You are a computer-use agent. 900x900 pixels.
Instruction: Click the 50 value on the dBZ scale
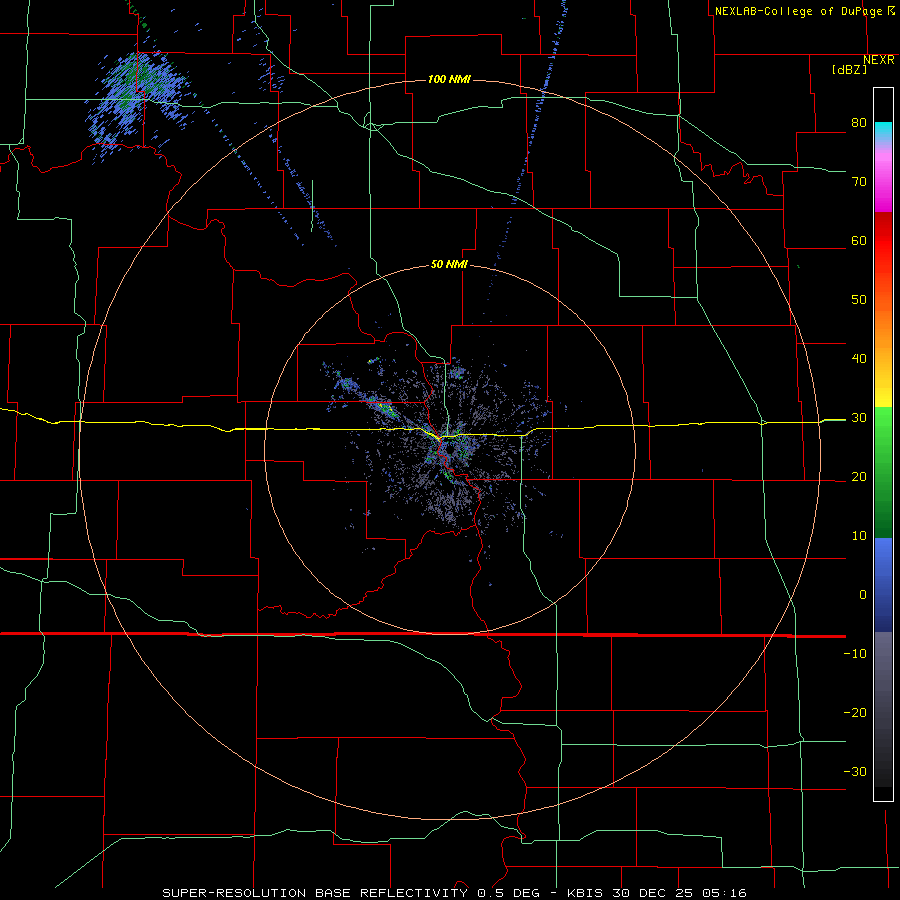[859, 300]
